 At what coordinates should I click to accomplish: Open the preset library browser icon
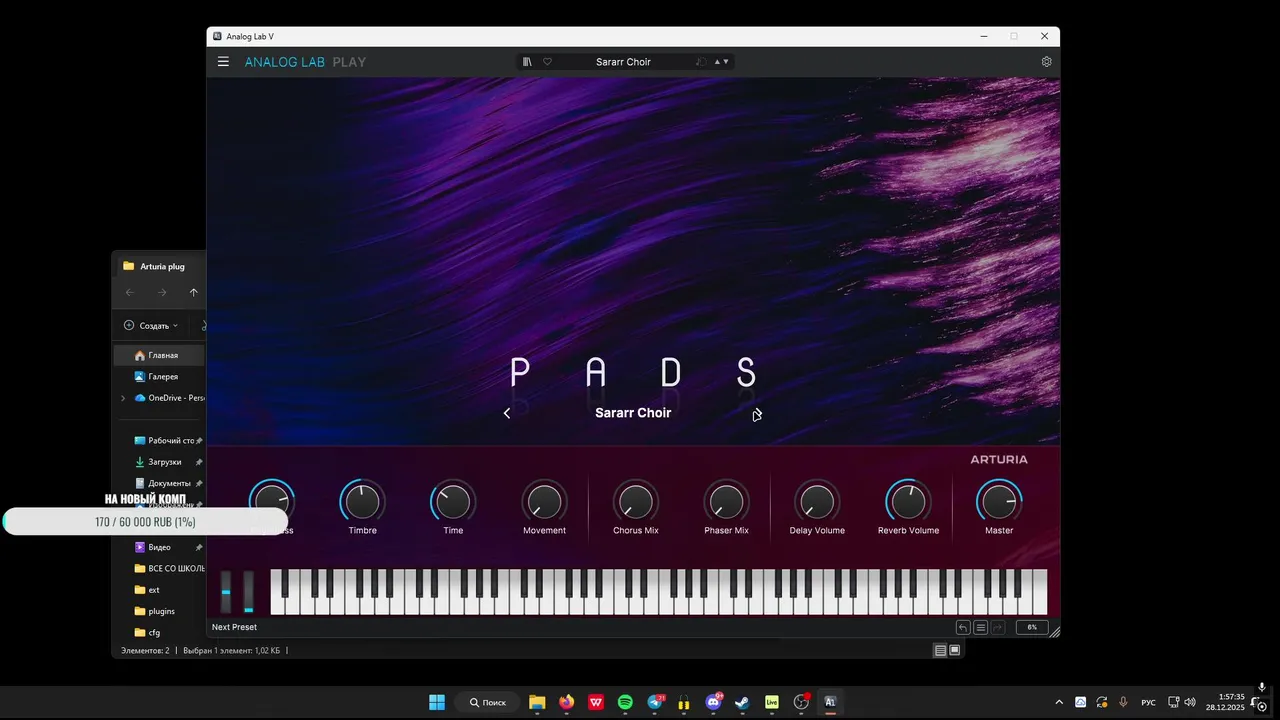(527, 62)
